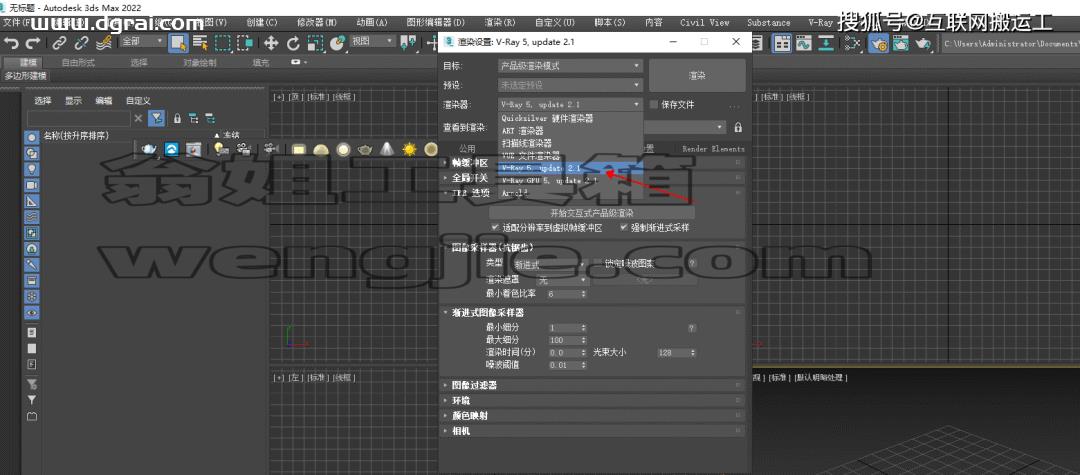Screen dimensions: 1080x475
Task: Click the cone spotlight icon on floating toolbar
Action: (x=387, y=149)
